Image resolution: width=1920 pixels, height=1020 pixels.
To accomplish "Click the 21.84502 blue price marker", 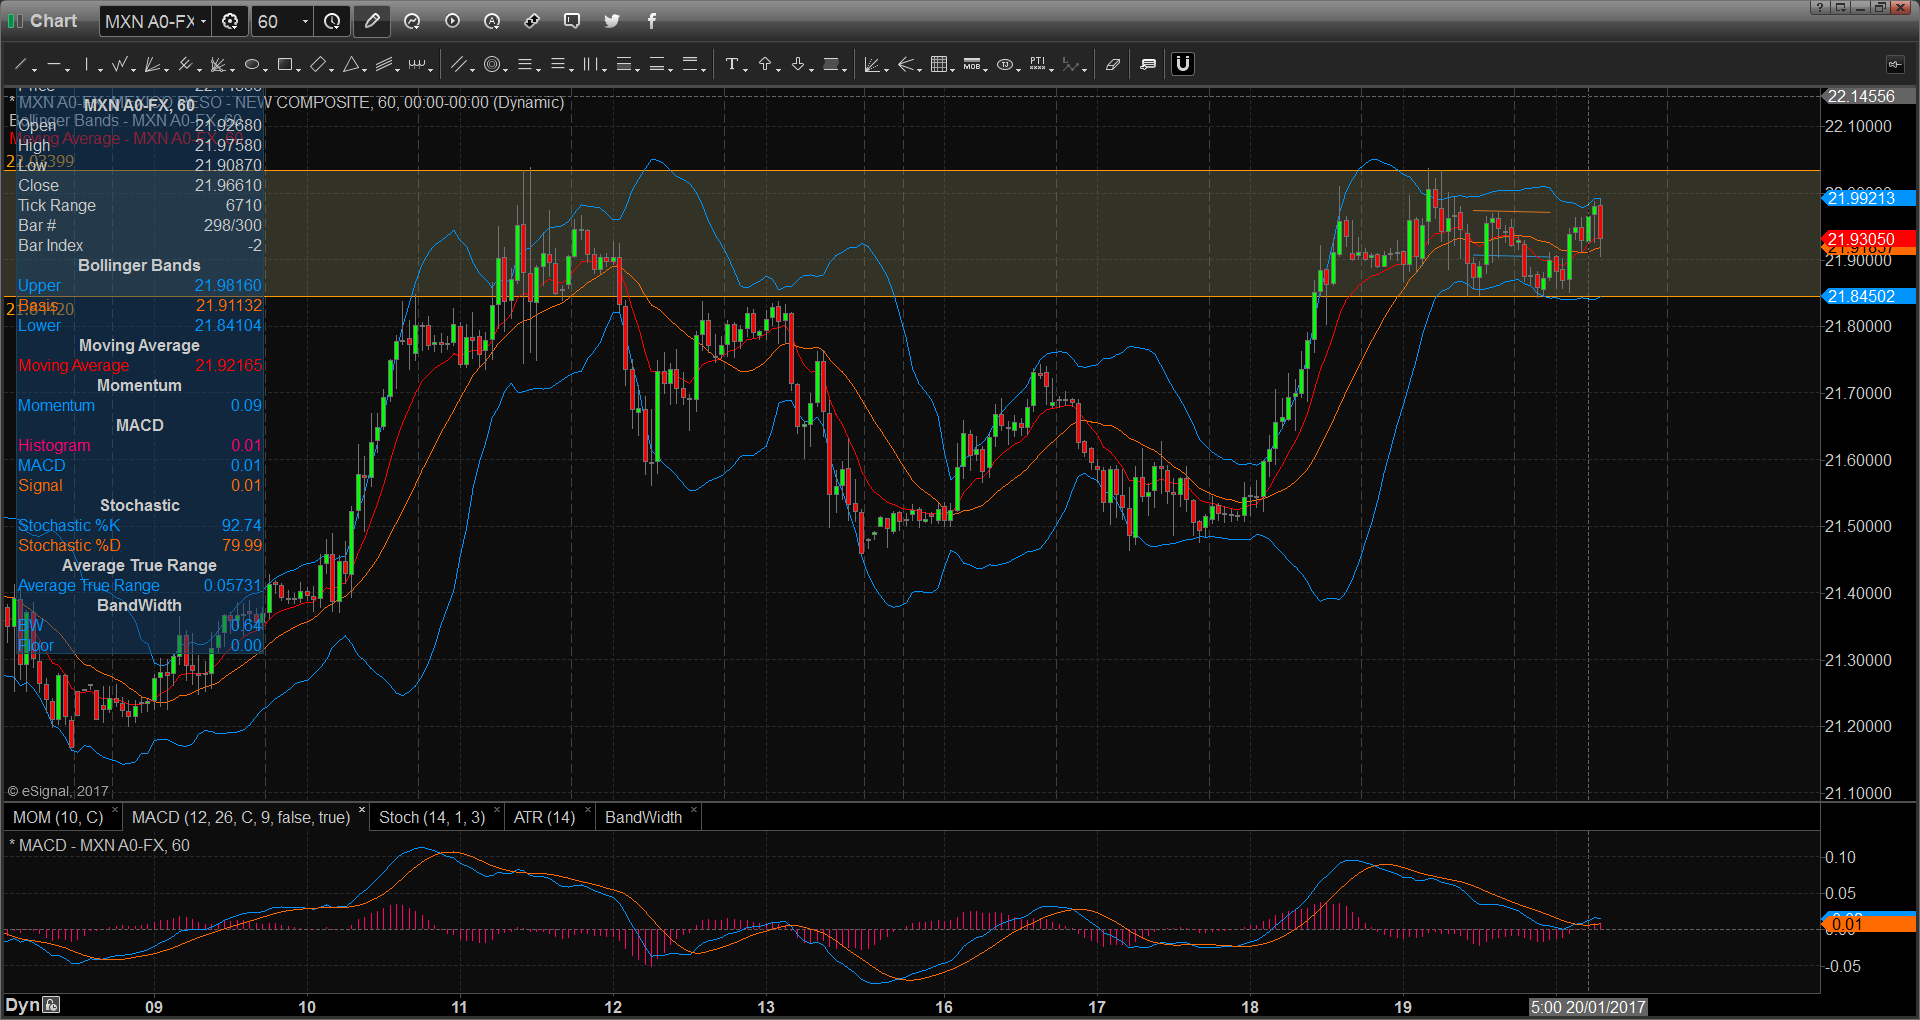I will (1867, 296).
